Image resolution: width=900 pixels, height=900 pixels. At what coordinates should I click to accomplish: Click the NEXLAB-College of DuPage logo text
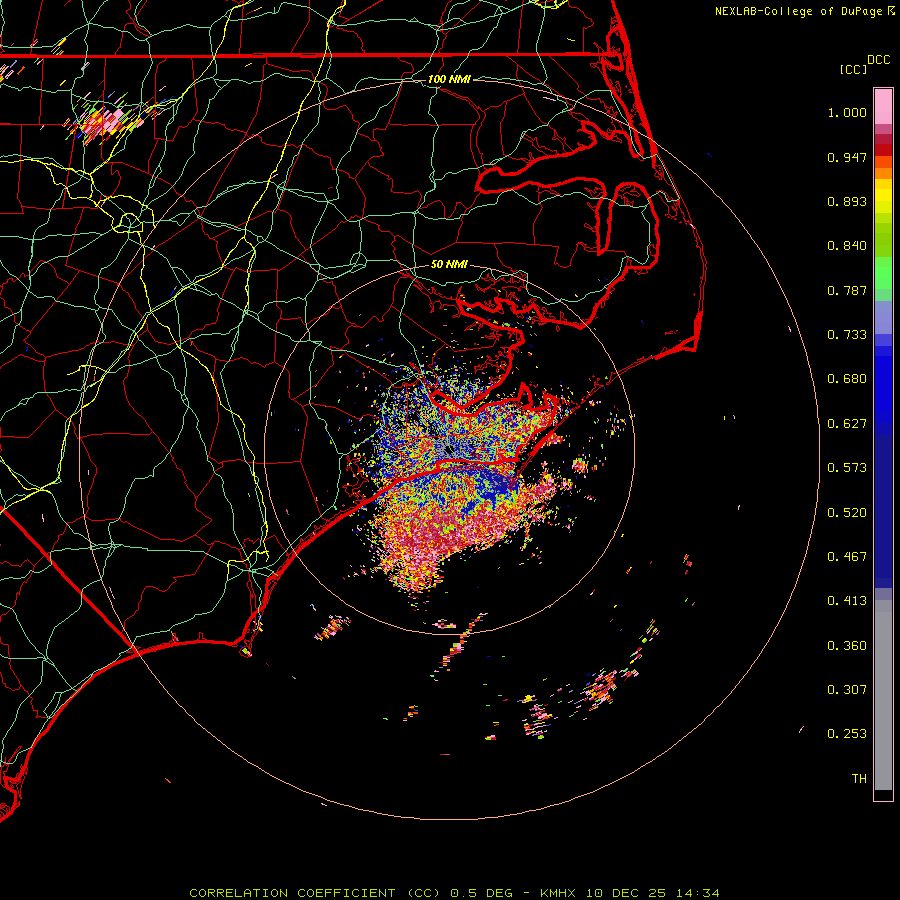pos(799,11)
